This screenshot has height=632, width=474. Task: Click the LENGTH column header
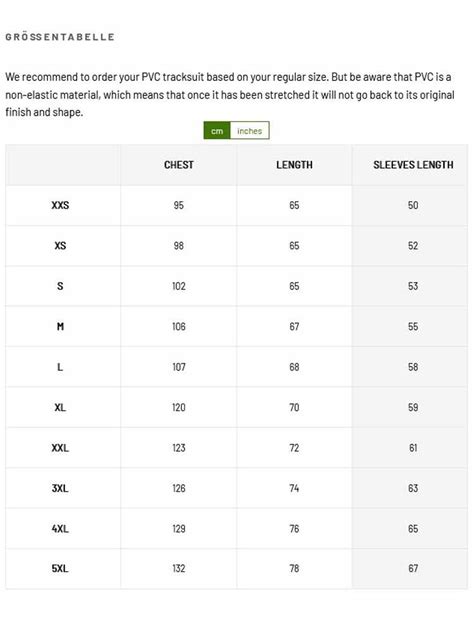coord(294,165)
